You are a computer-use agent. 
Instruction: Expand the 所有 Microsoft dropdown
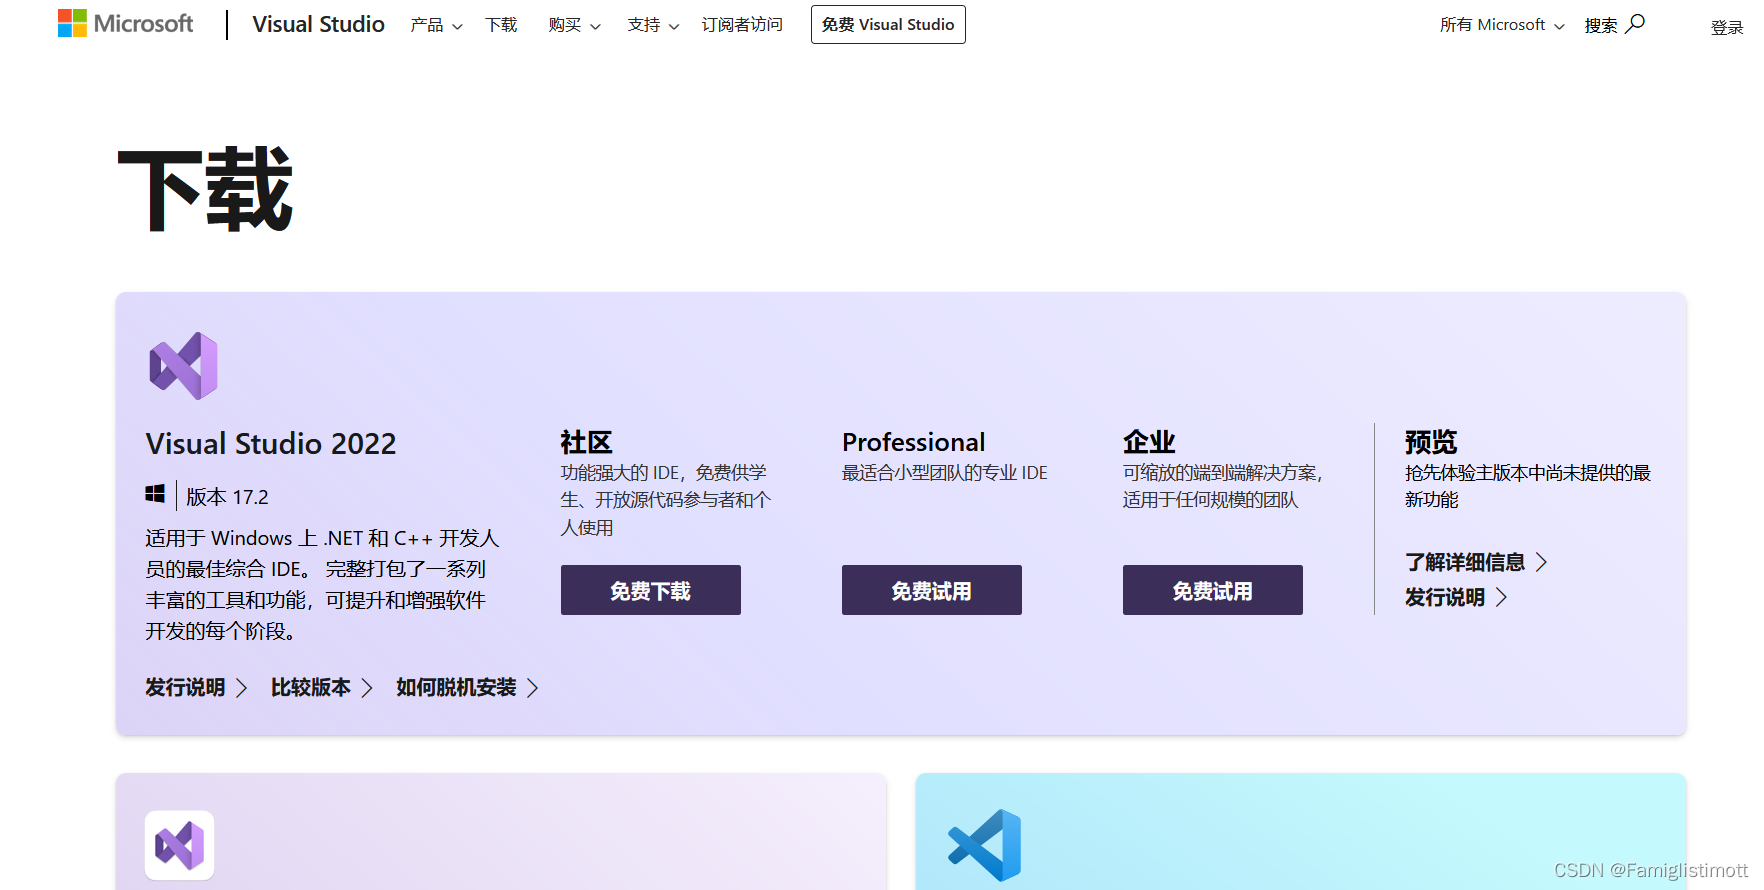pyautogui.click(x=1502, y=25)
